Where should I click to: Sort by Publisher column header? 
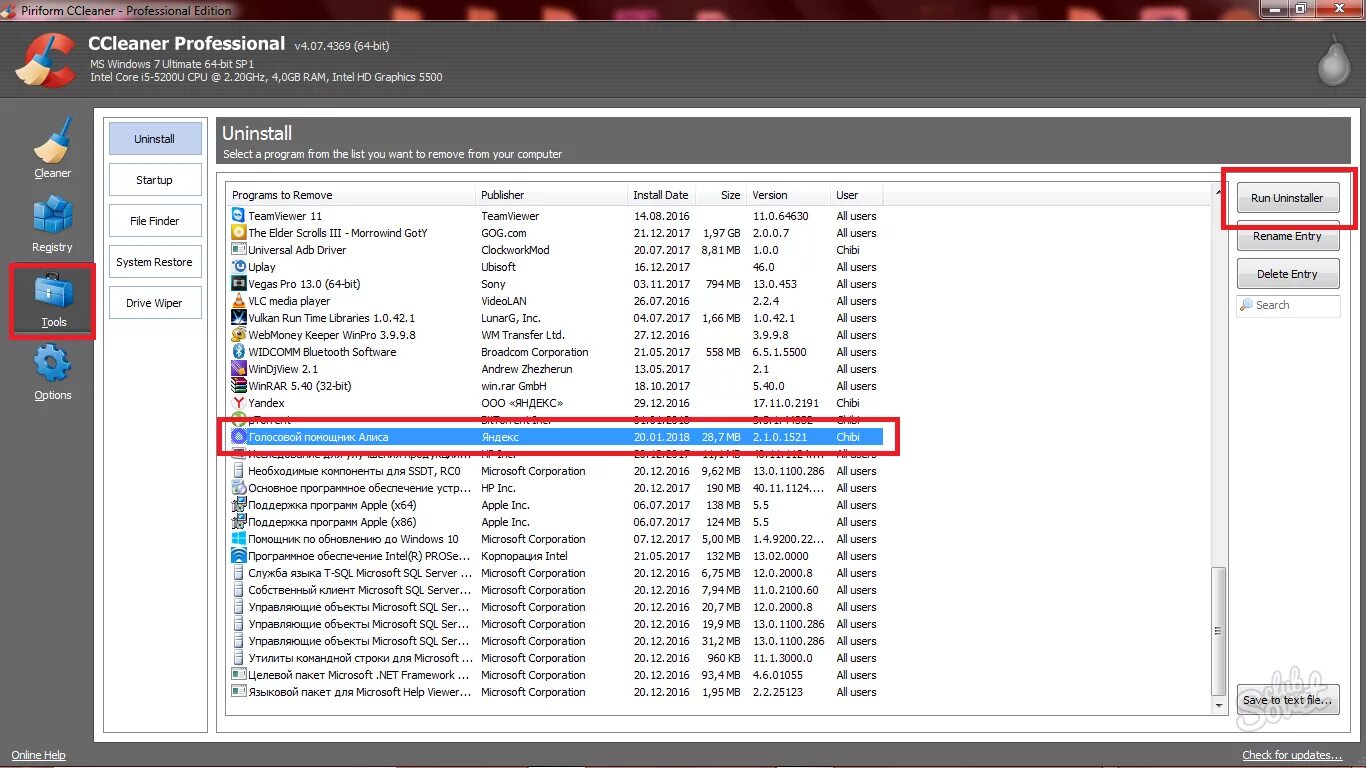click(x=552, y=195)
